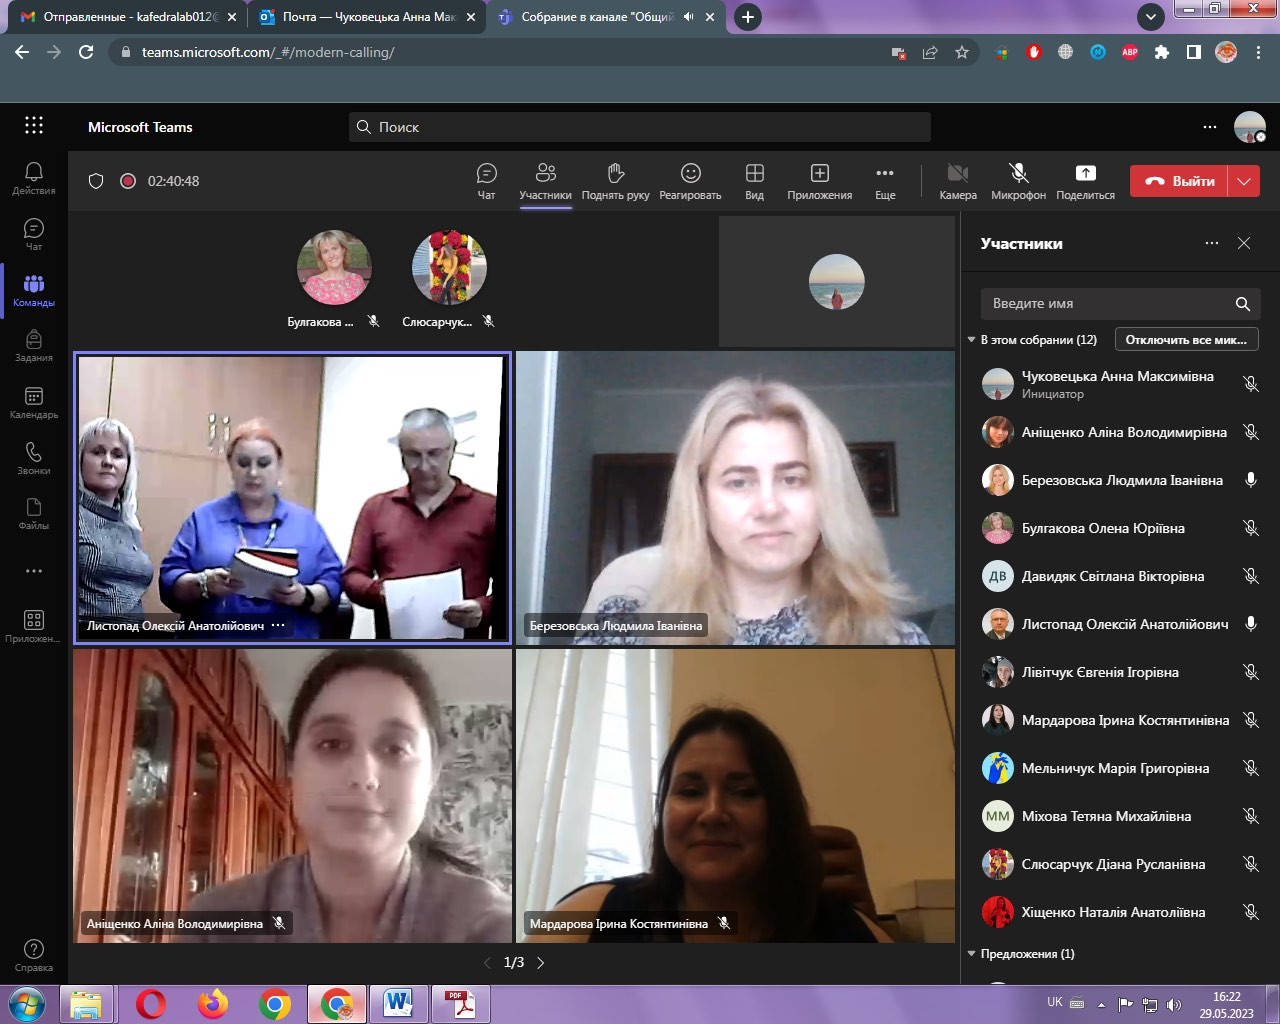Mute everyone with Отключить все мик...
This screenshot has height=1024, width=1280.
coord(1186,340)
